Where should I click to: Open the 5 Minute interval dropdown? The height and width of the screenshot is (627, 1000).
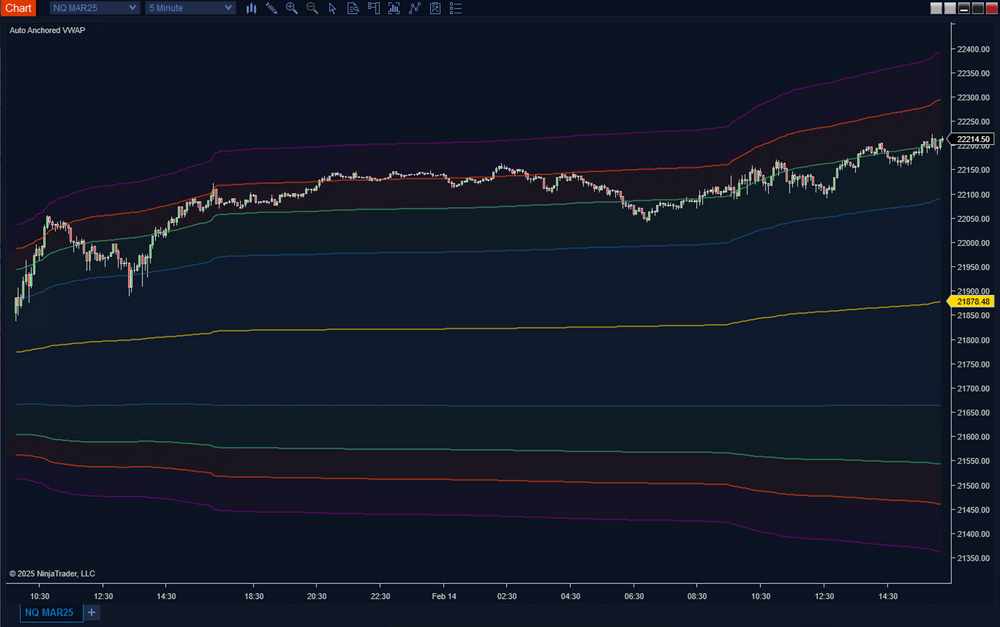[x=189, y=8]
